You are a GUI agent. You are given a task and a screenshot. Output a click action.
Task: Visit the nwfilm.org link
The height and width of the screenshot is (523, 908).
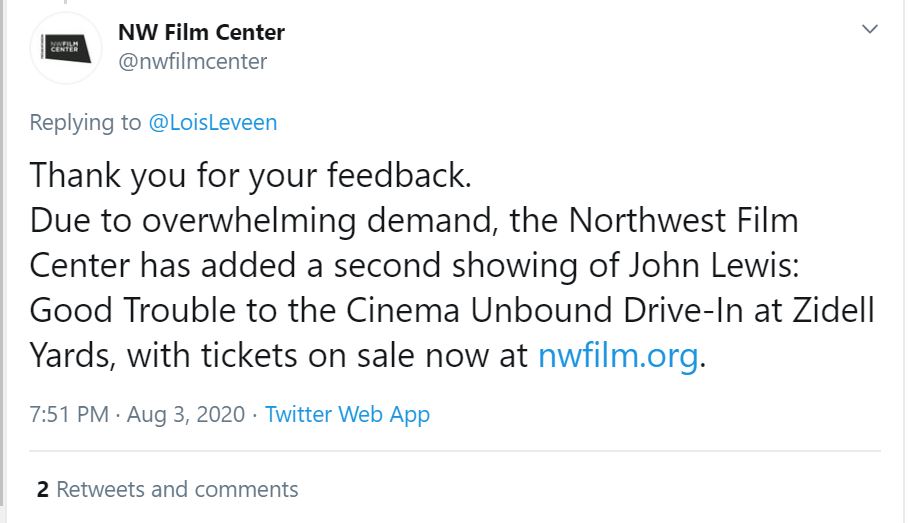pos(617,356)
